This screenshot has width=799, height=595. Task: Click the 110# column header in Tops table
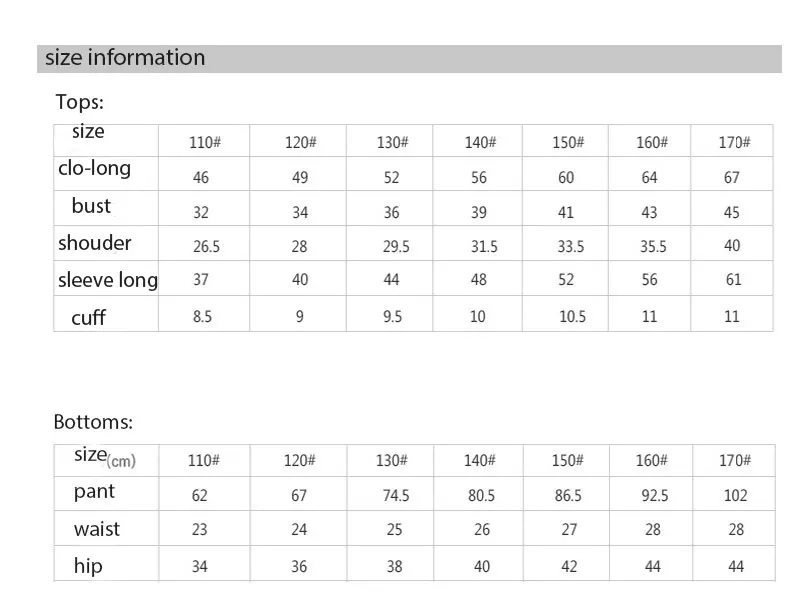[x=204, y=142]
